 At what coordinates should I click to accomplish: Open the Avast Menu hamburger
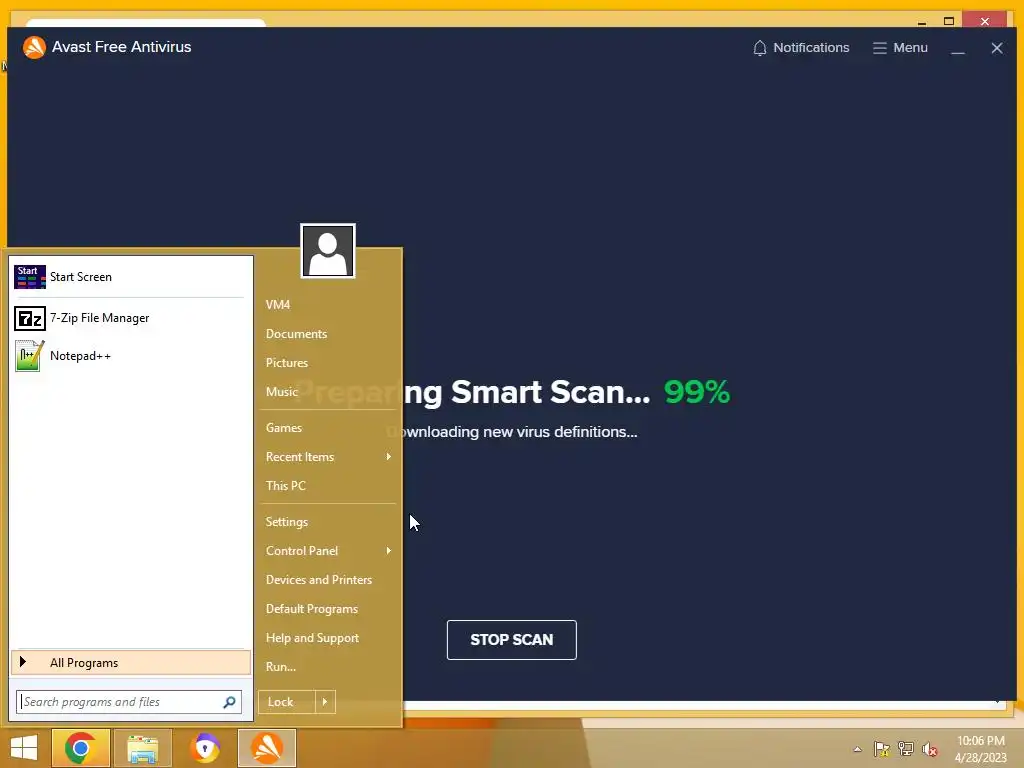[900, 48]
